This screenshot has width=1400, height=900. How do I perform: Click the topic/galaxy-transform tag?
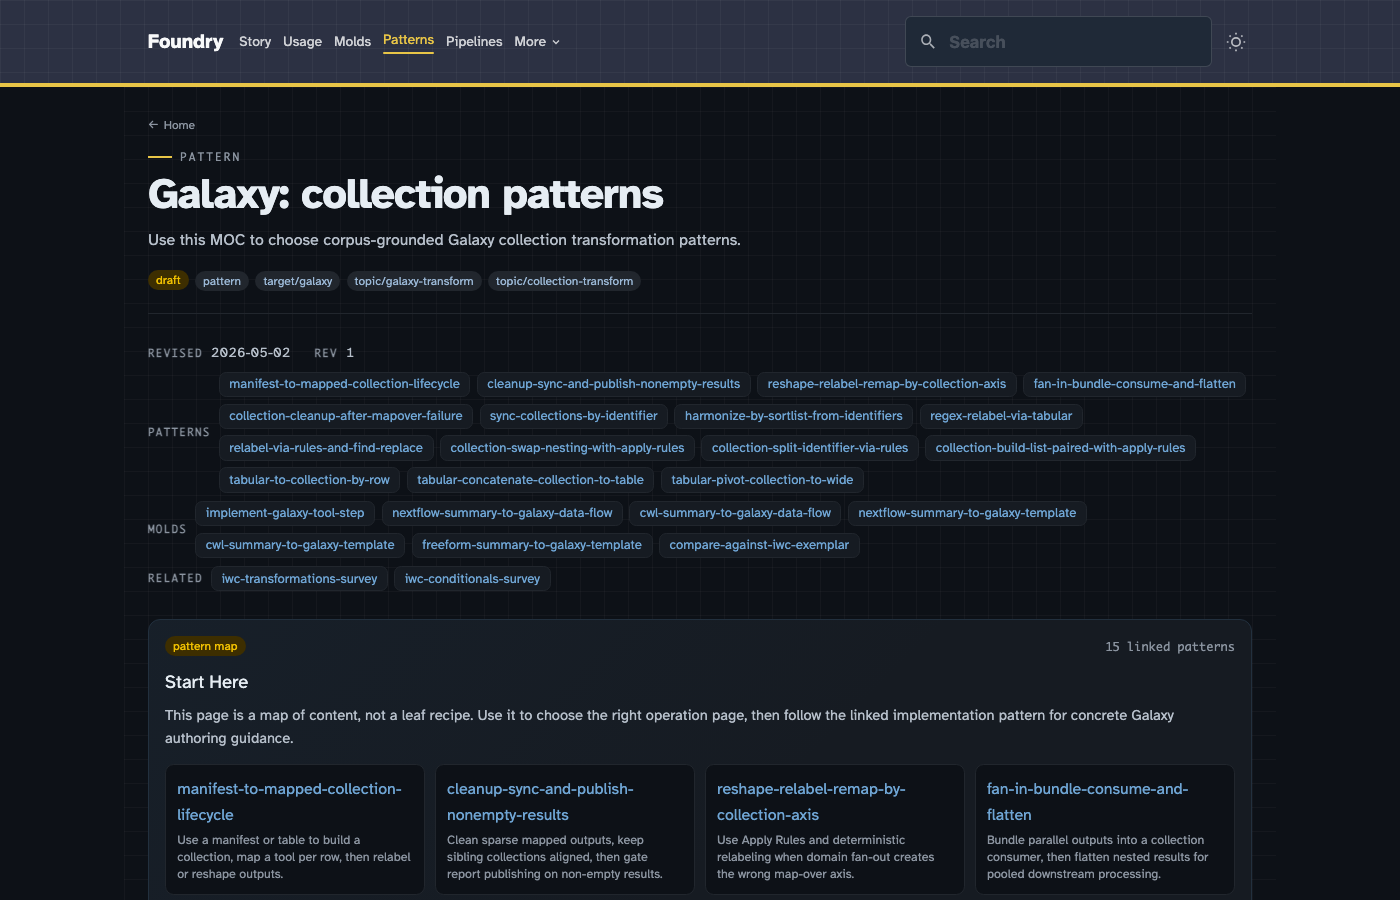click(414, 282)
